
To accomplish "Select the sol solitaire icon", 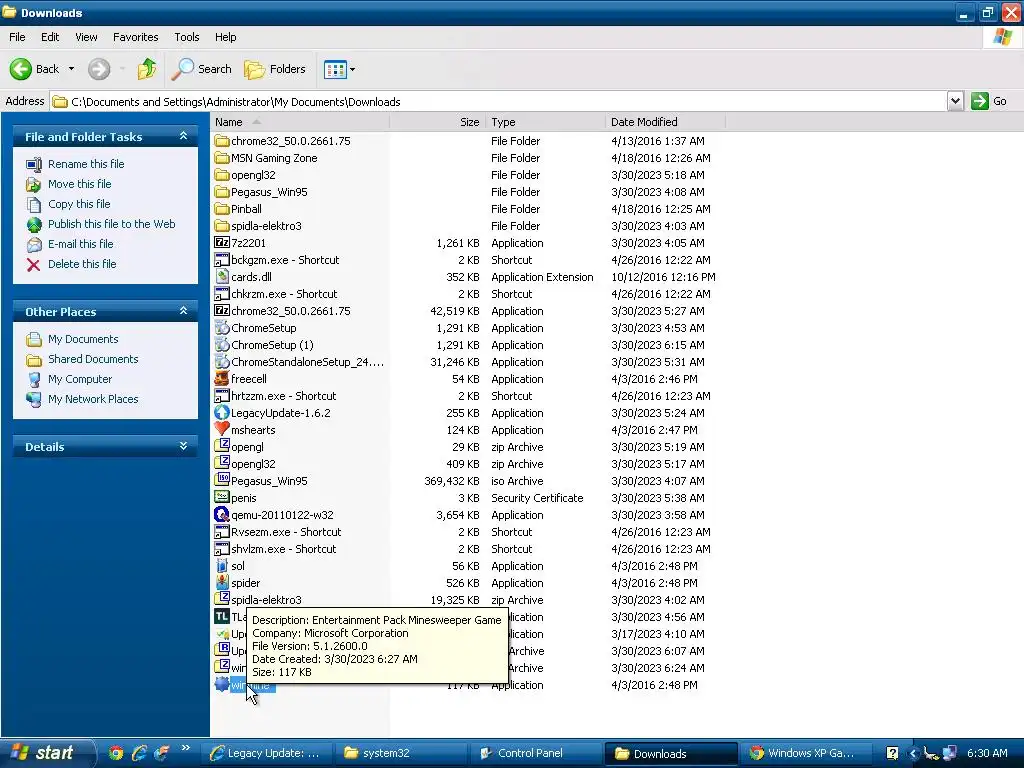I will 222,566.
